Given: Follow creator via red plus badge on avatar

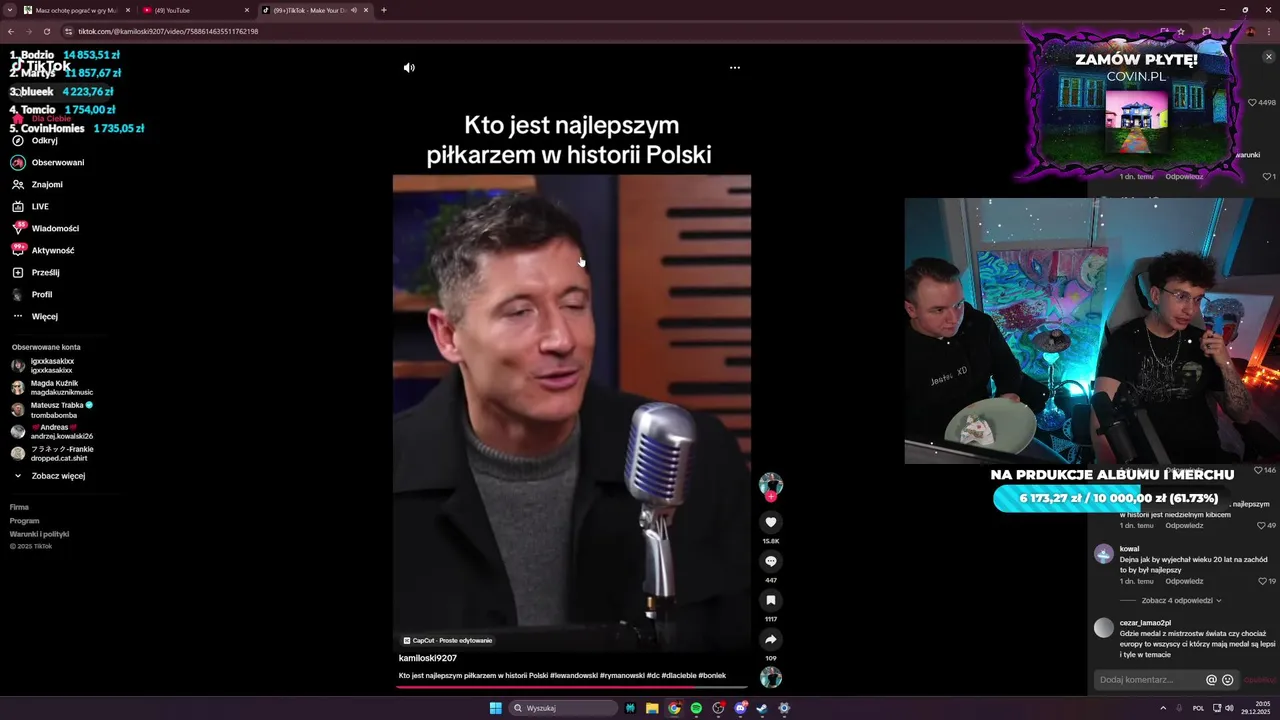Looking at the screenshot, I should click(770, 497).
